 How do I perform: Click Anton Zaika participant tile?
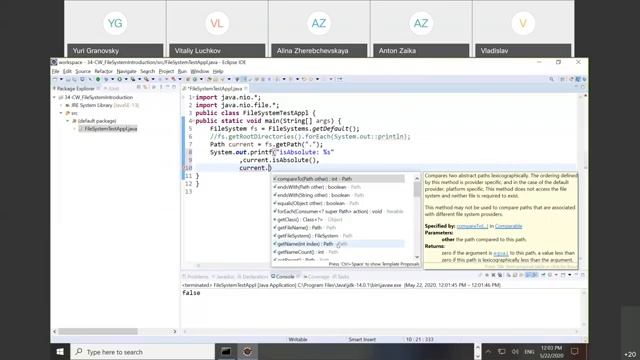tap(421, 29)
